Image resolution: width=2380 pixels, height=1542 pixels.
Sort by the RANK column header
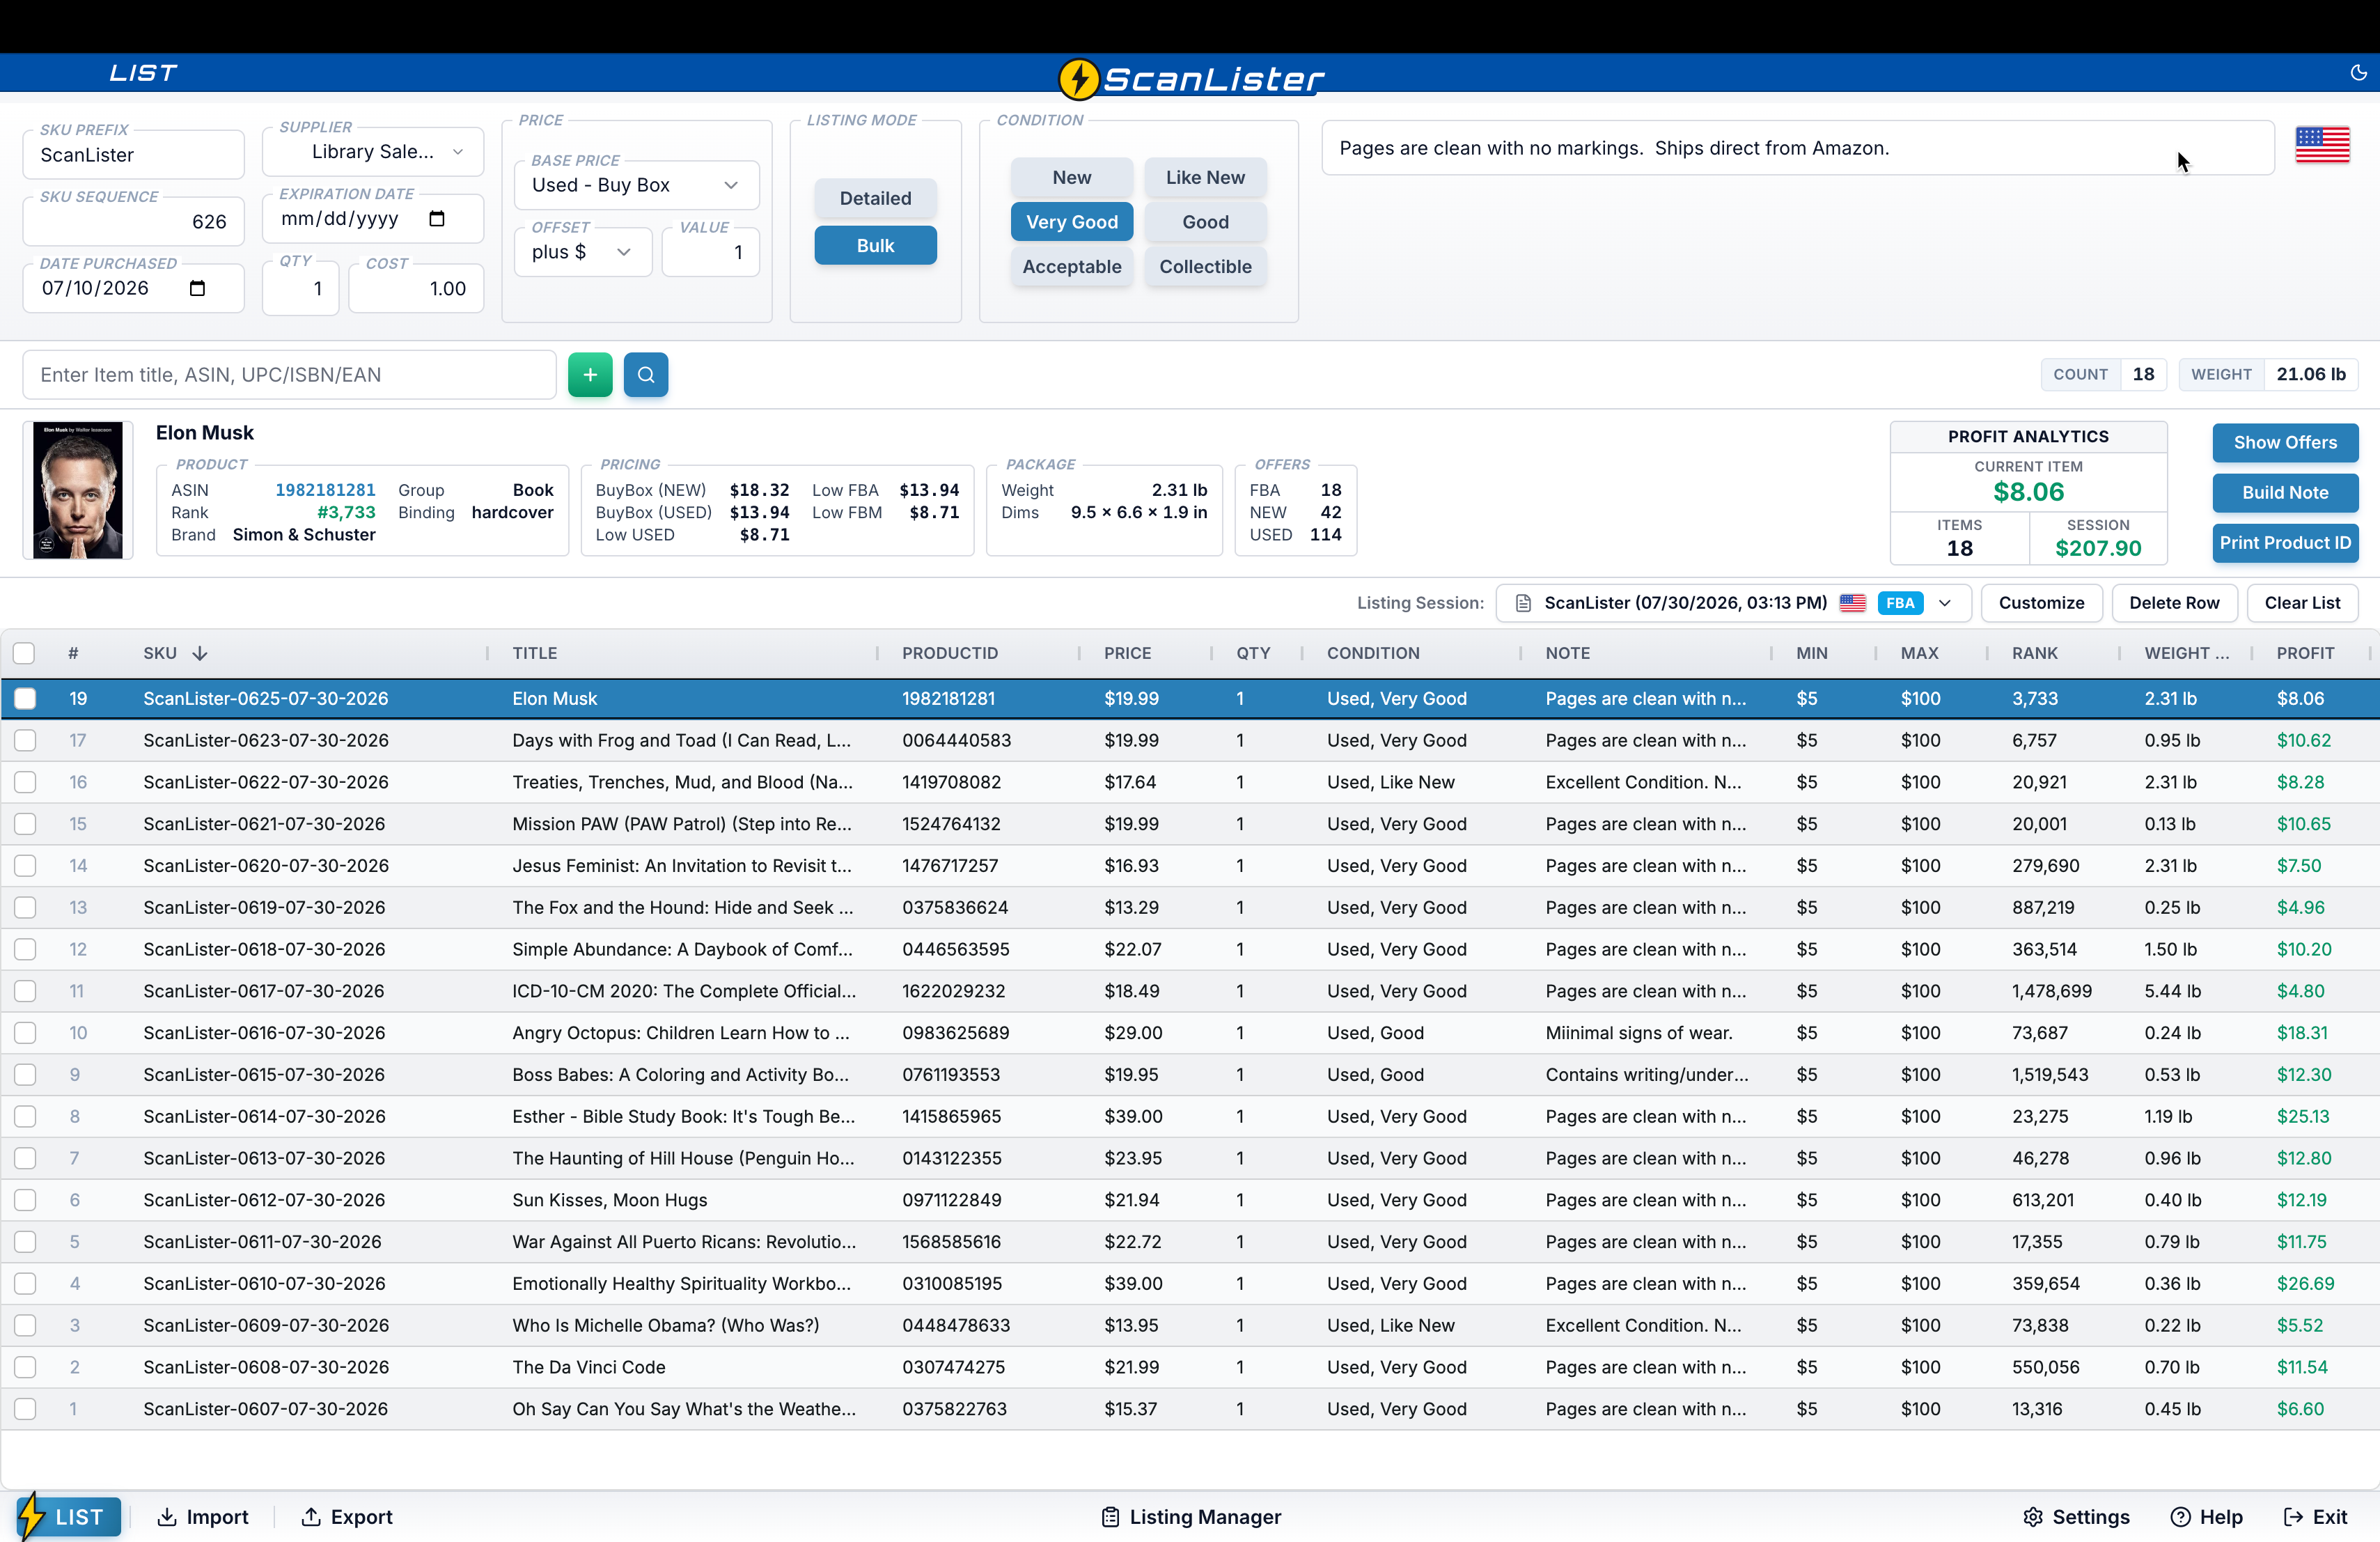2034,653
